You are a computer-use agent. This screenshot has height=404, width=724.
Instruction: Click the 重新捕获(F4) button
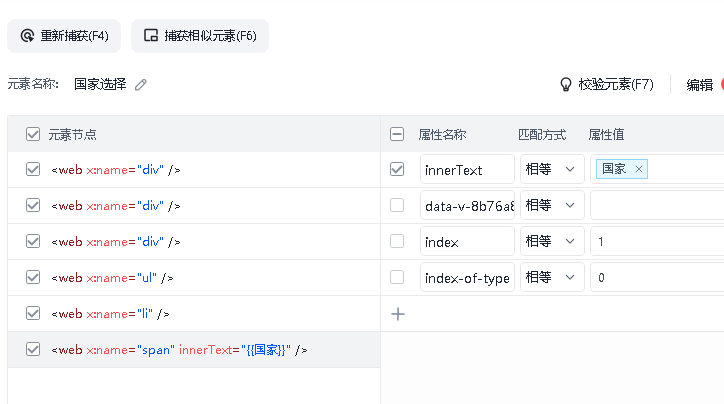coord(64,36)
